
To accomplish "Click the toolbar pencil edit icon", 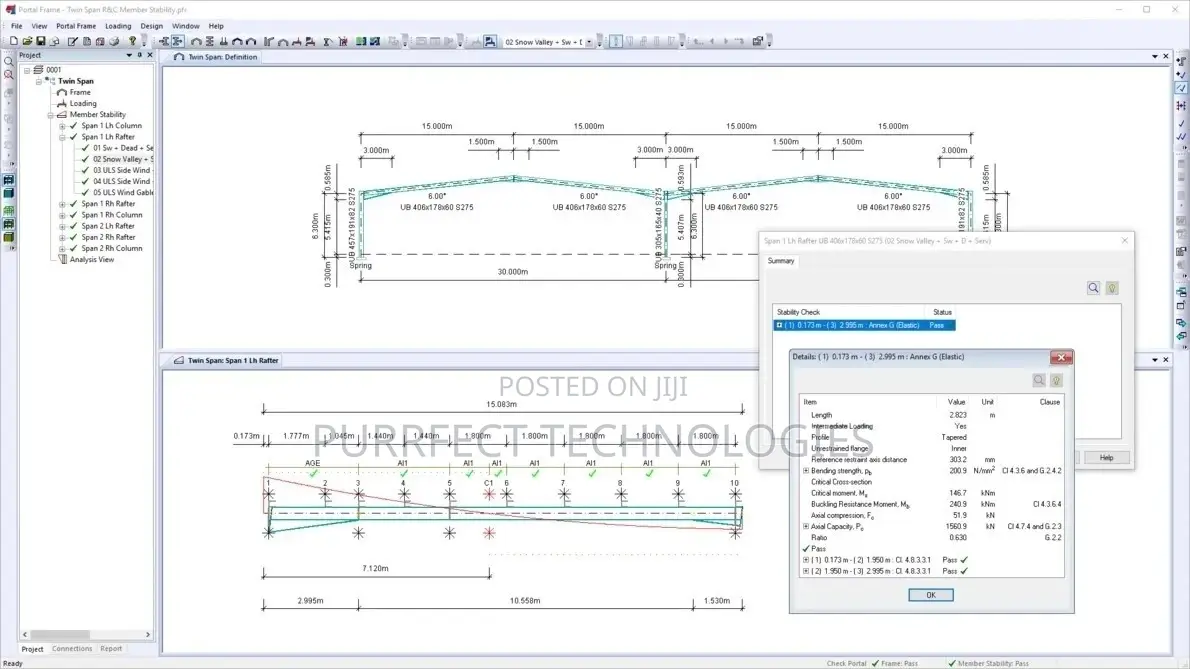I will coord(73,41).
